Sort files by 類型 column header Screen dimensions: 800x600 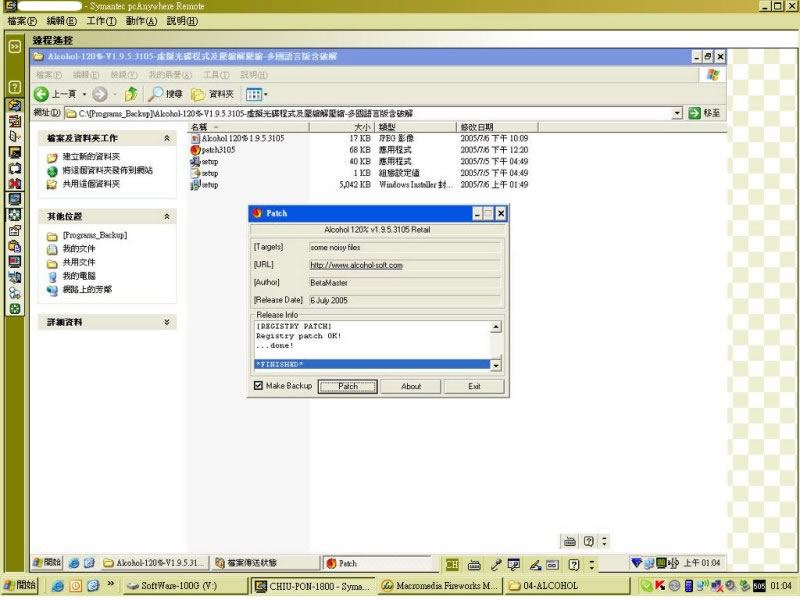pyautogui.click(x=415, y=127)
